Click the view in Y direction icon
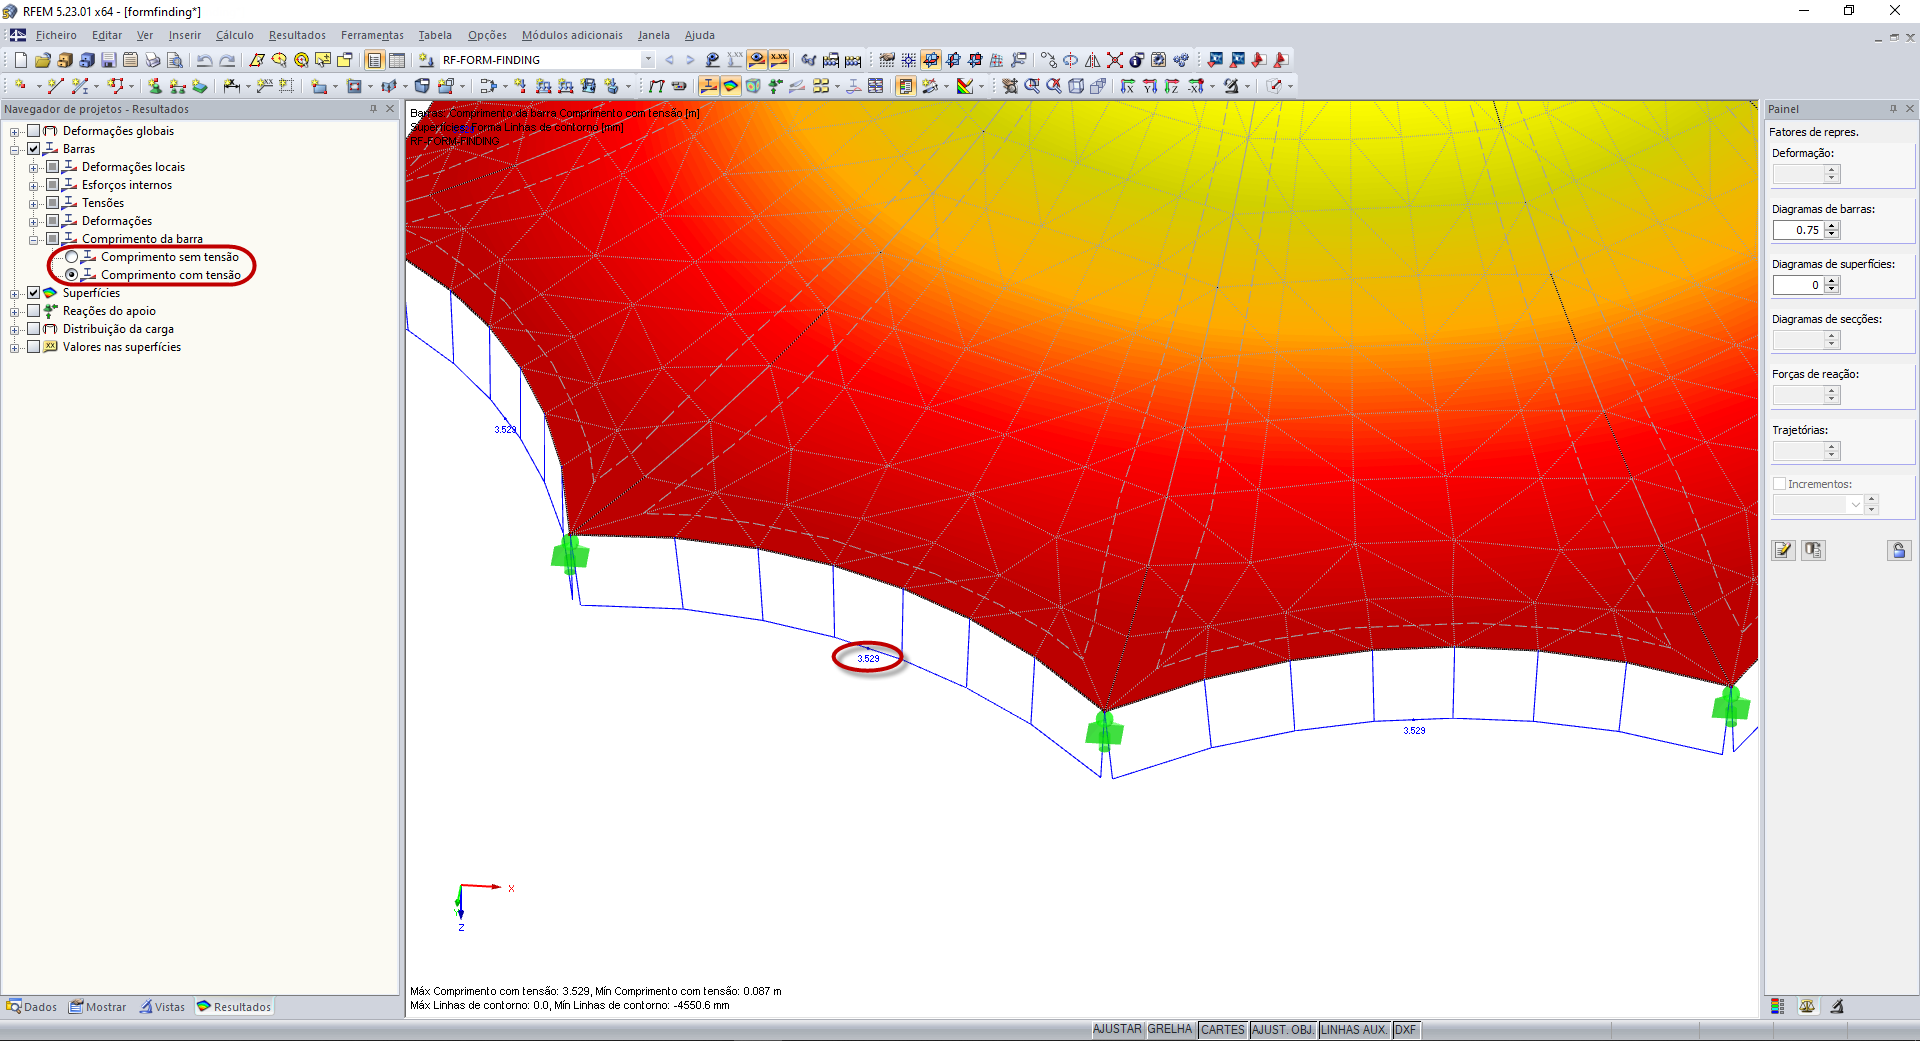The image size is (1920, 1041). (1149, 86)
